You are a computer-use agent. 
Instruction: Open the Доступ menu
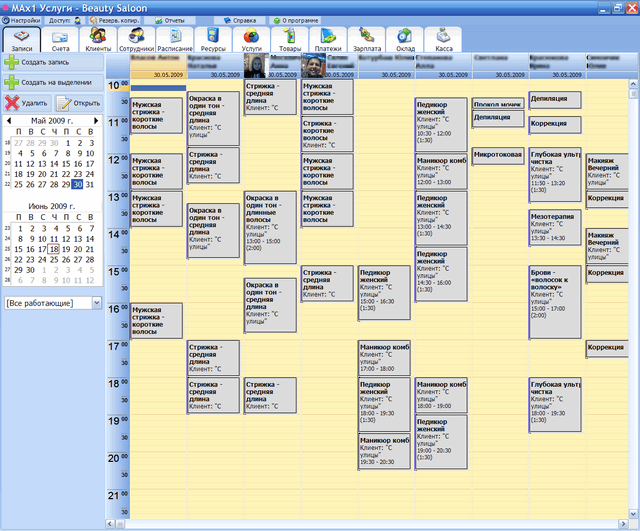click(64, 20)
